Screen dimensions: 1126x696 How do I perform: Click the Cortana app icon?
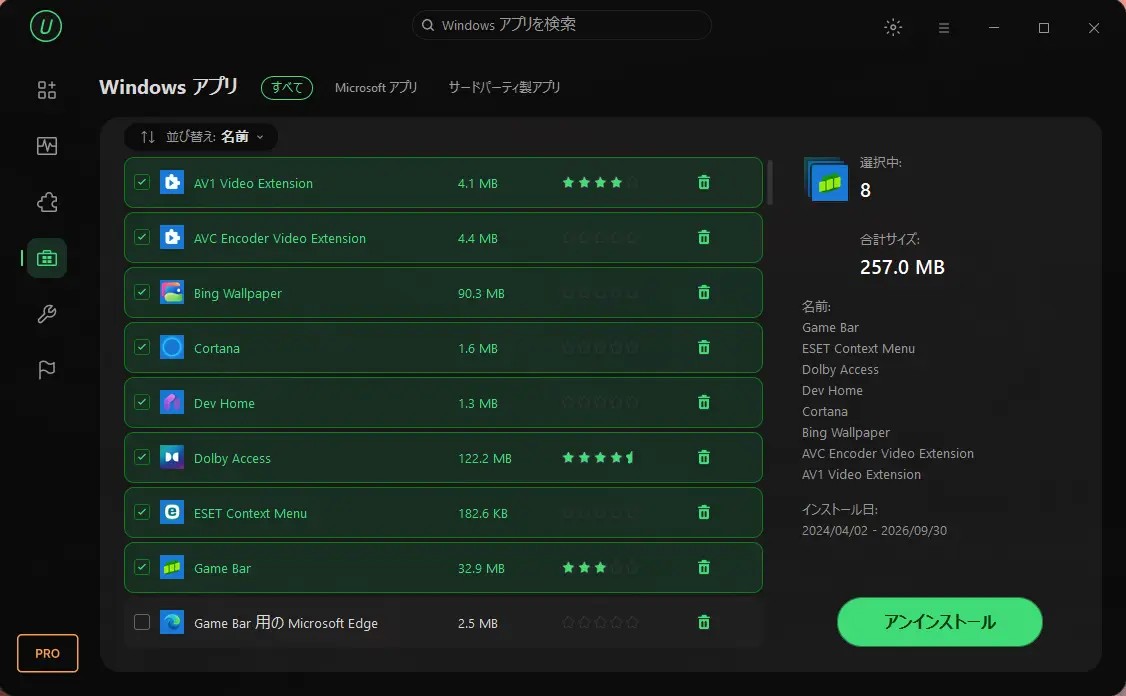tap(172, 347)
